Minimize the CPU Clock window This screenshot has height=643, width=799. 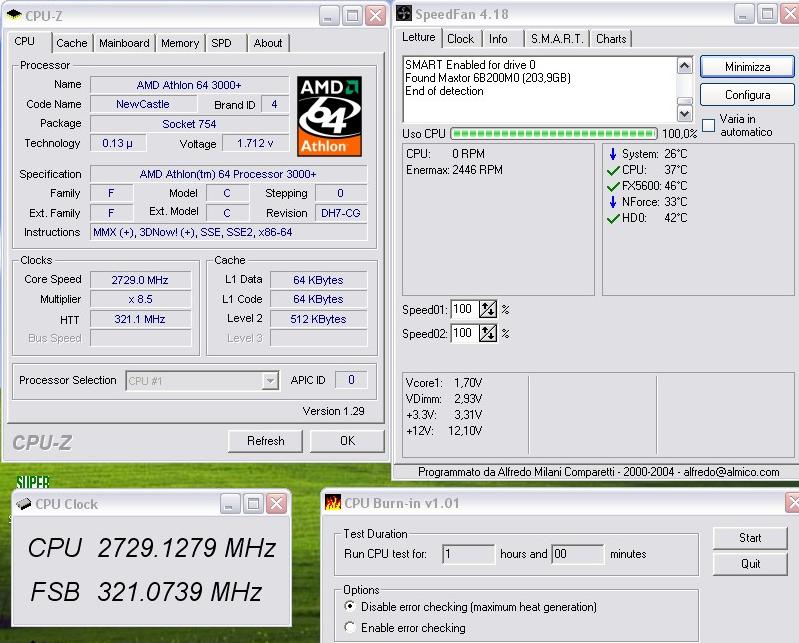point(230,504)
